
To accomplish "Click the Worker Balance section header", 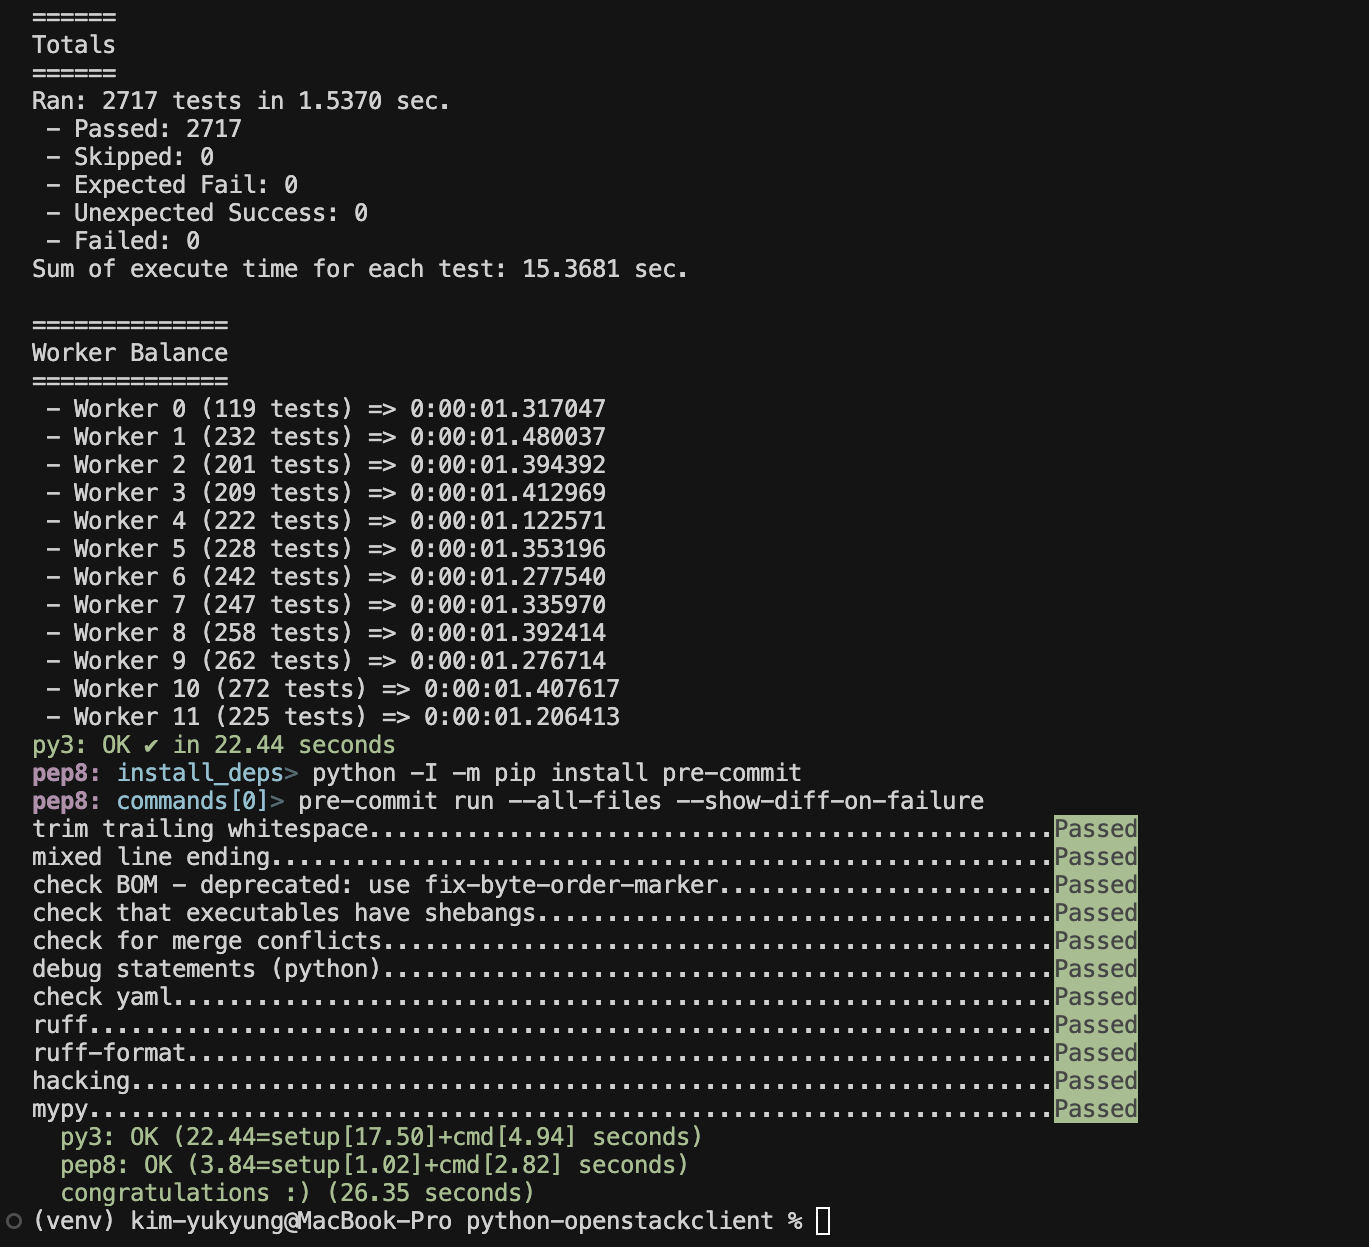I will [129, 352].
